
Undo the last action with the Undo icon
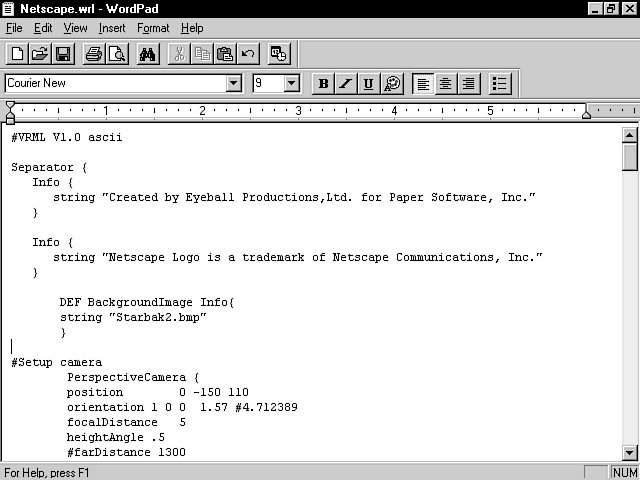[x=248, y=54]
